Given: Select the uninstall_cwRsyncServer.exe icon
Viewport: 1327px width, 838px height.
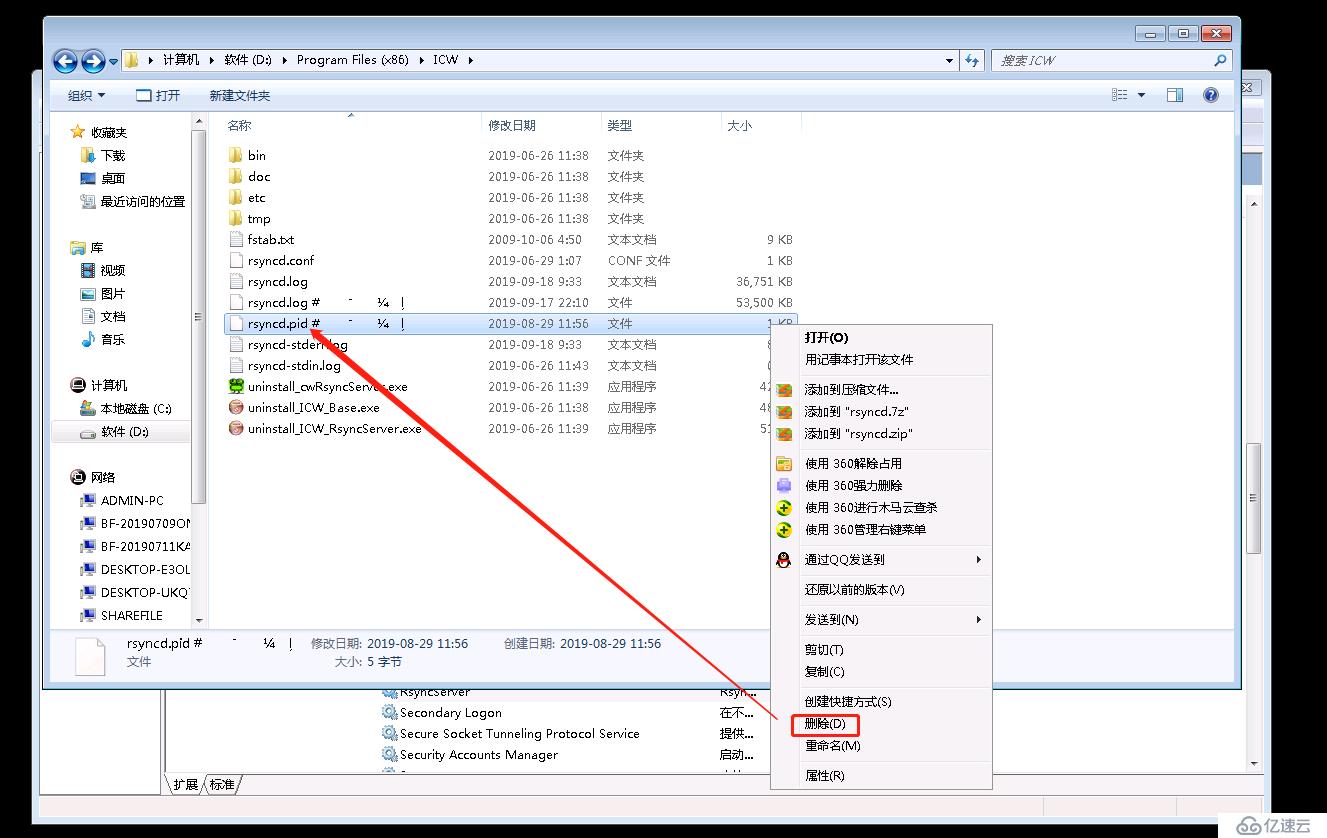Looking at the screenshot, I should point(236,386).
